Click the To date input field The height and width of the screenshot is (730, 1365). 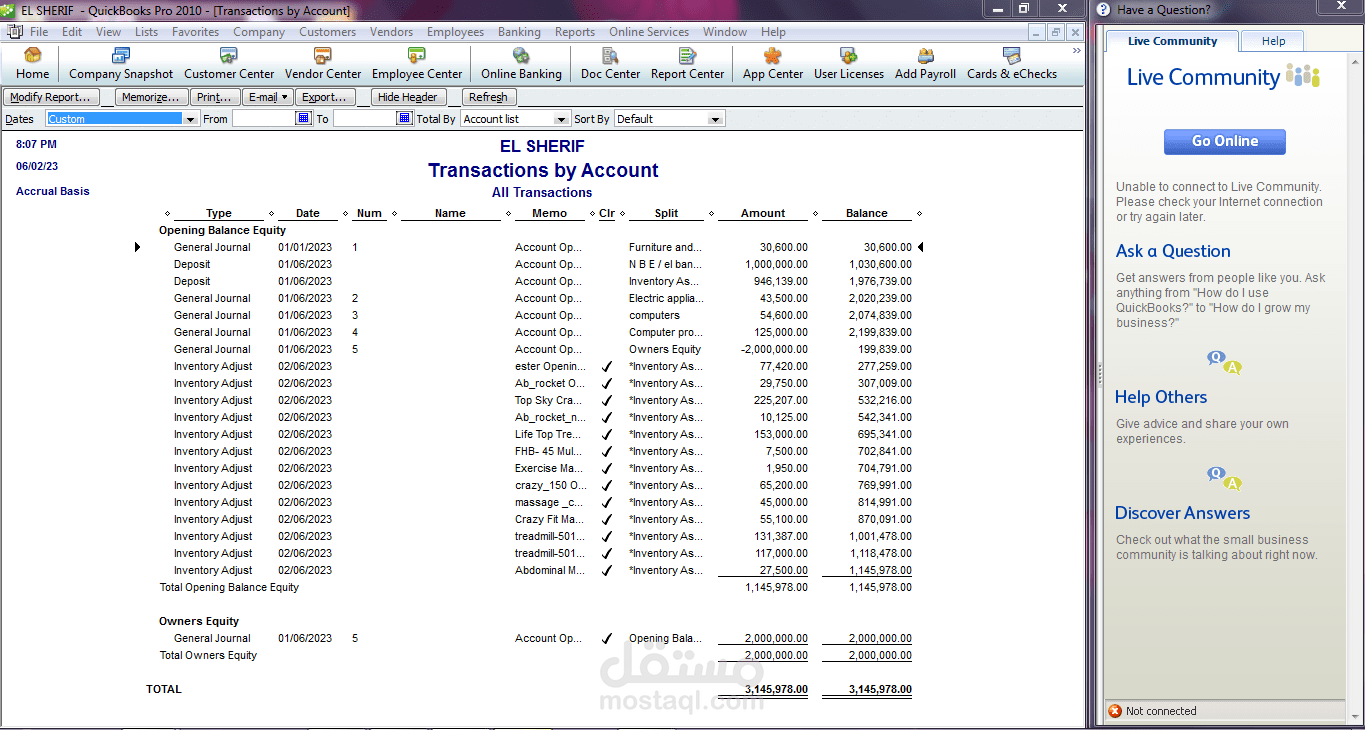(364, 118)
